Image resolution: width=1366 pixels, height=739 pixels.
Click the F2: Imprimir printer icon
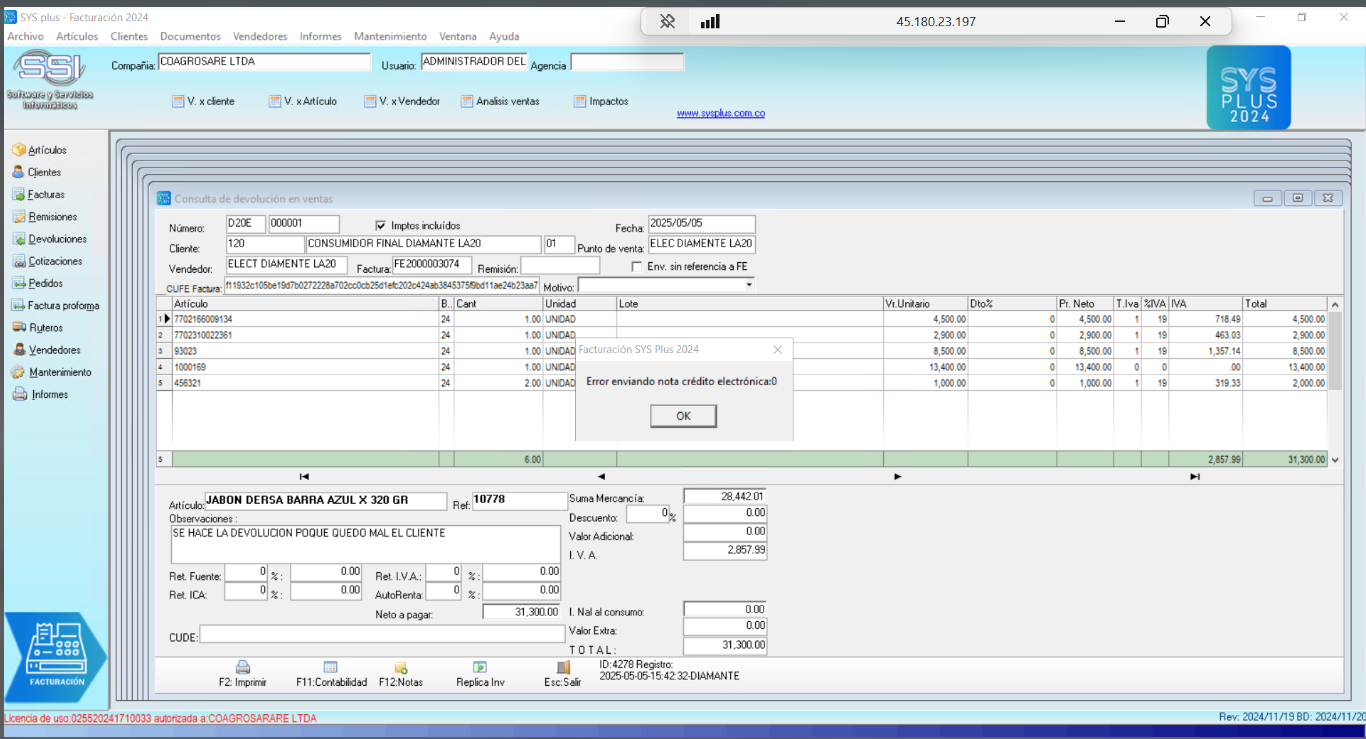click(242, 667)
